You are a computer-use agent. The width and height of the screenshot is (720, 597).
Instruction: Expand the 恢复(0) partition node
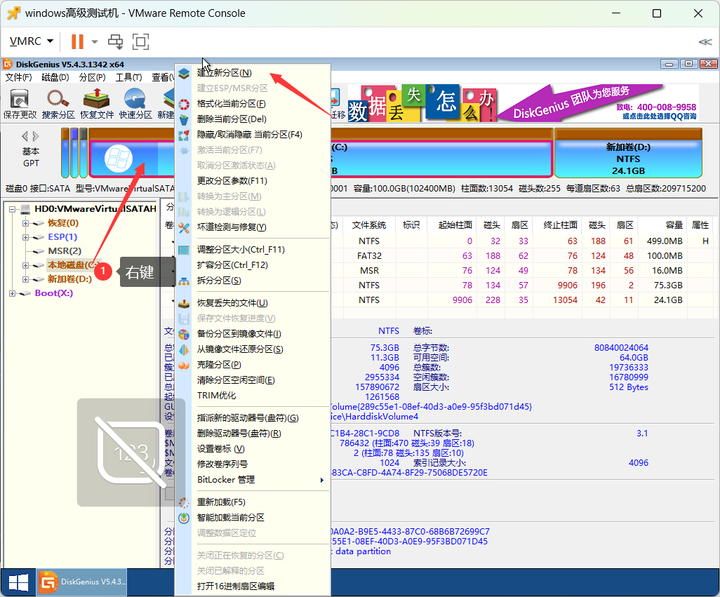coord(26,224)
